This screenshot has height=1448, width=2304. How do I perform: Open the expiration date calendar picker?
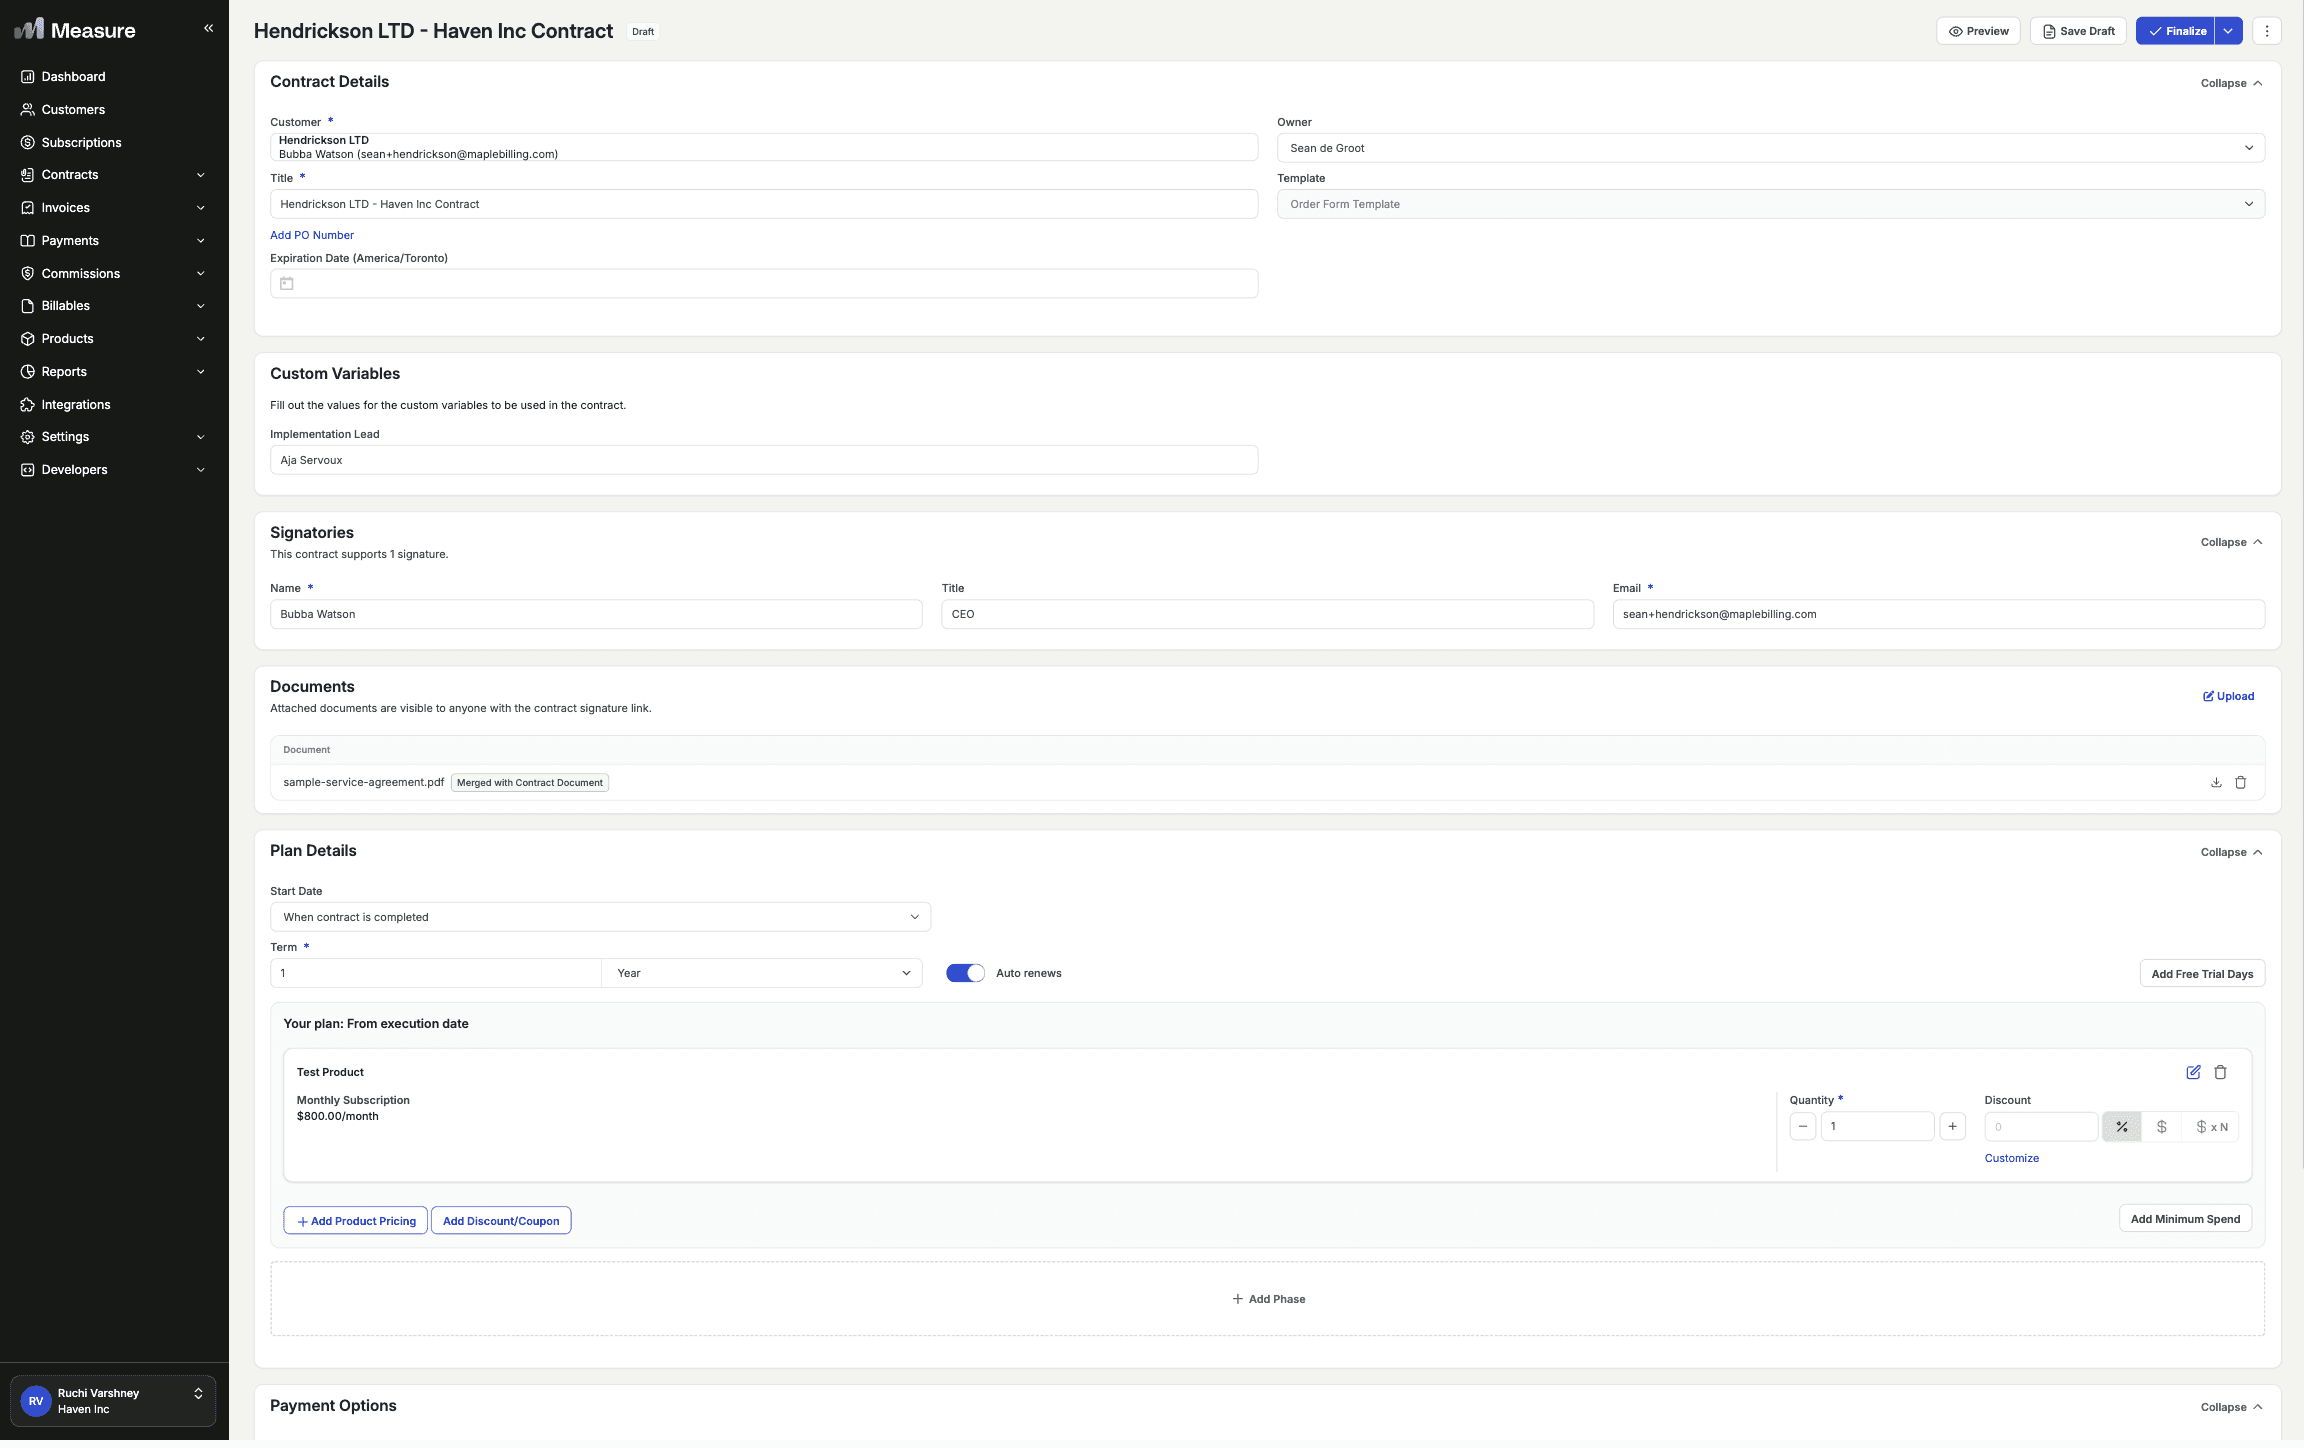(287, 284)
